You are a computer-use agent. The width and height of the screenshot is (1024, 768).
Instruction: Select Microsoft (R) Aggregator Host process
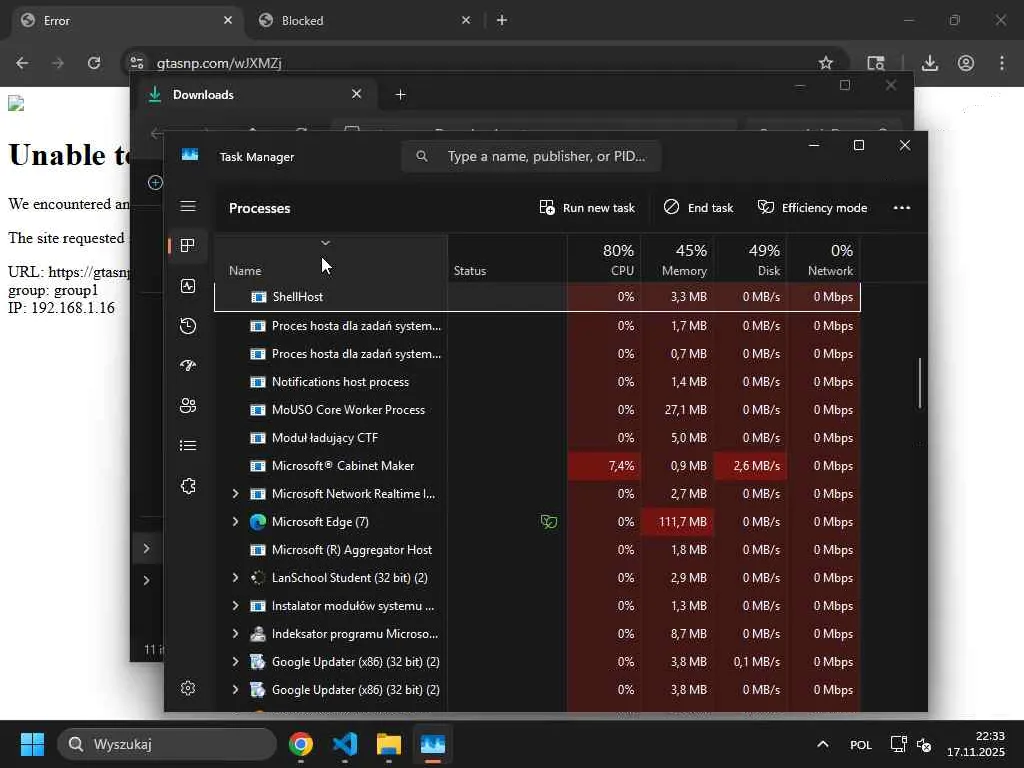537,550
